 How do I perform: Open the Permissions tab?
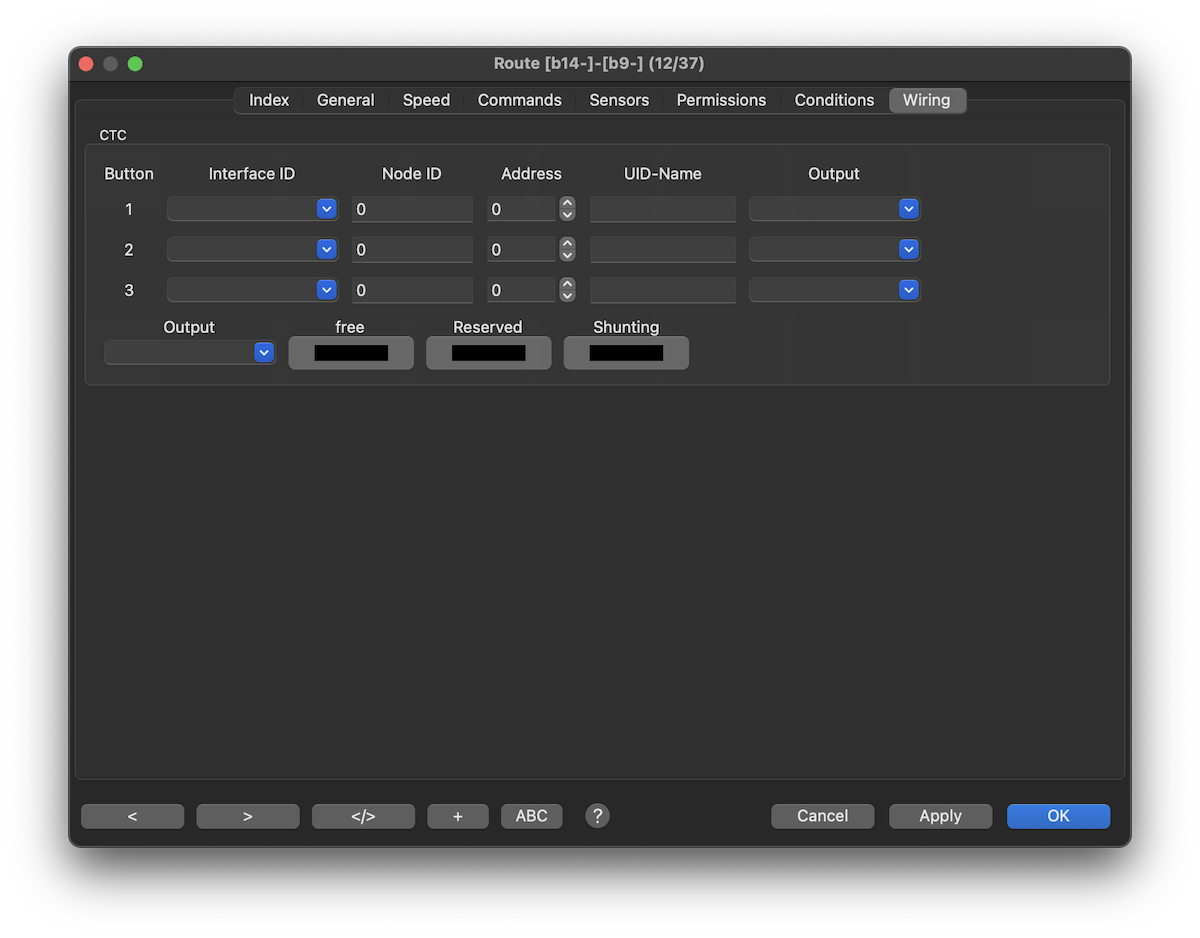tap(721, 100)
